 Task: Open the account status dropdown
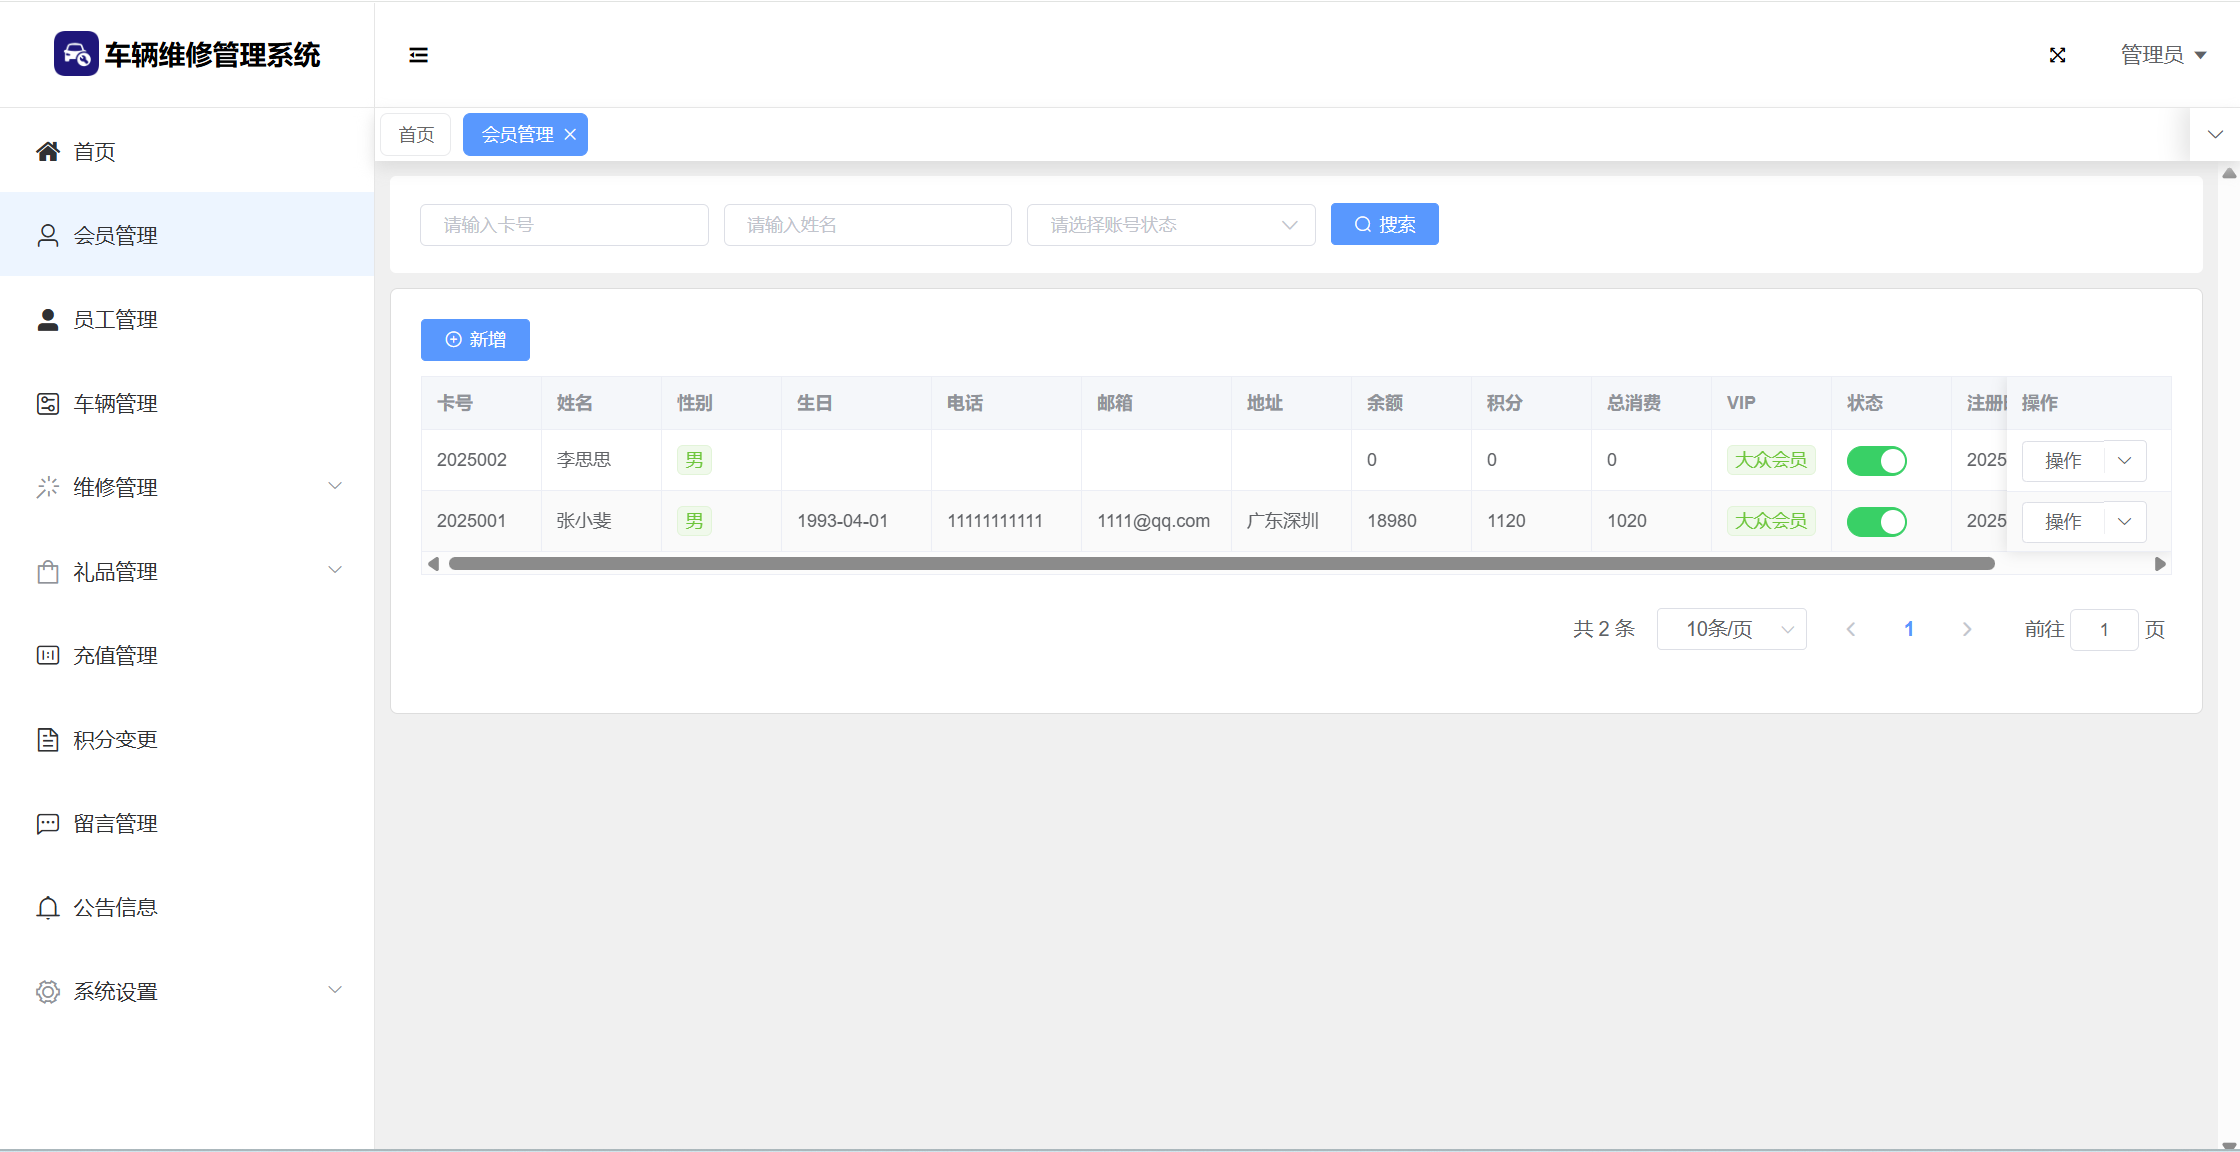tap(1170, 225)
